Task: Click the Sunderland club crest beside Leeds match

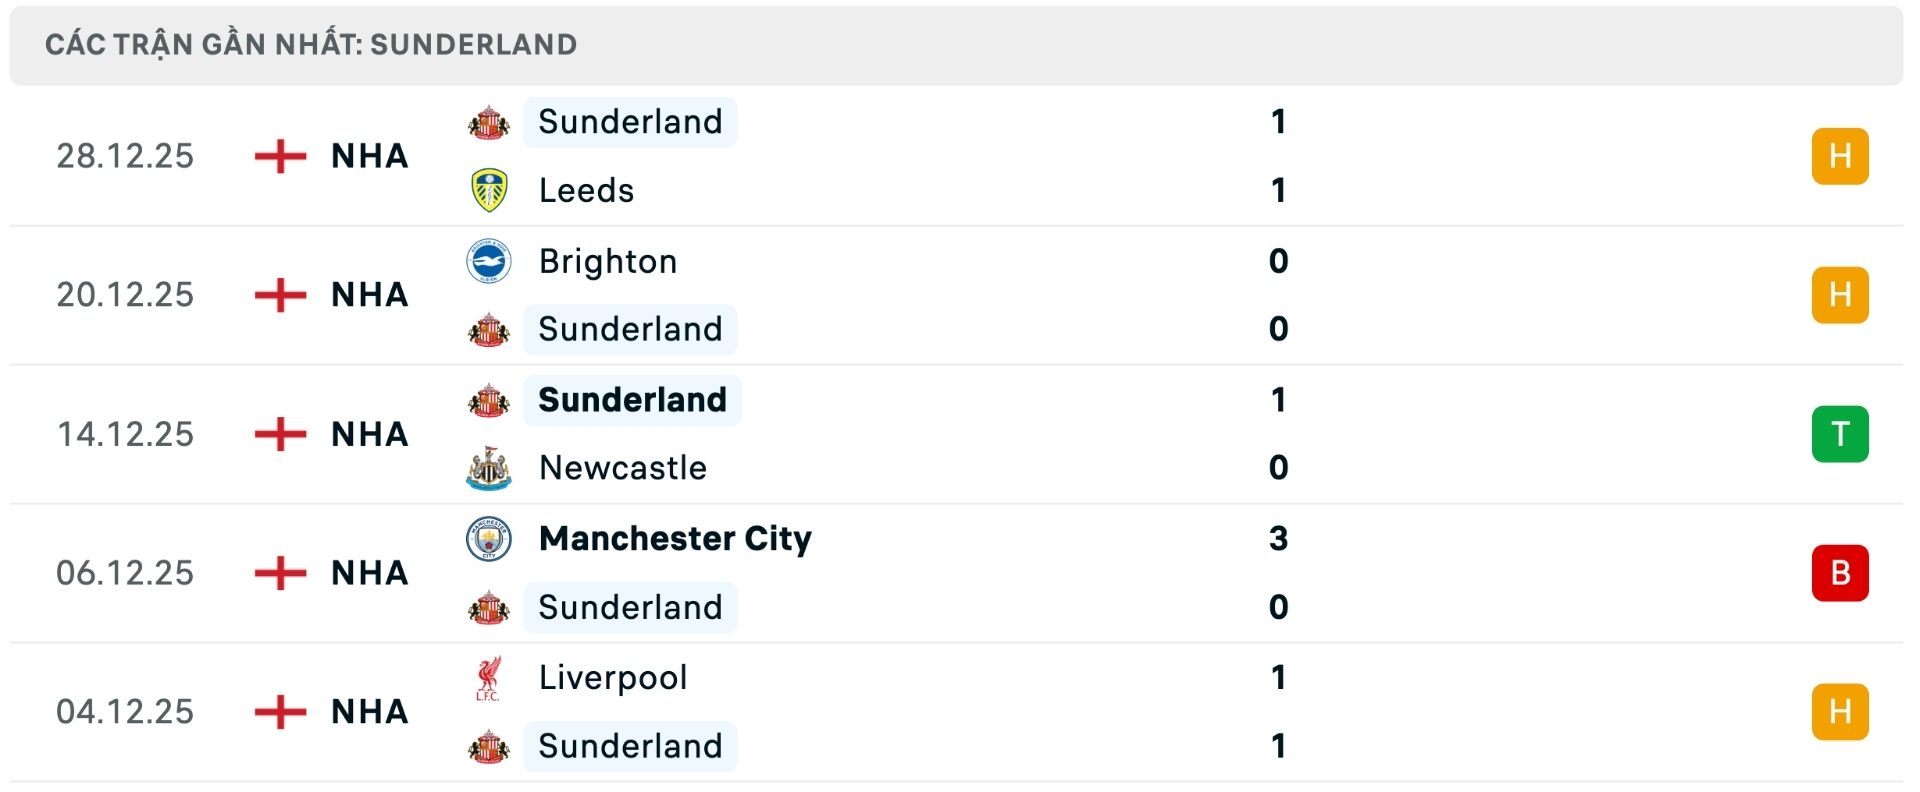Action: click(488, 122)
